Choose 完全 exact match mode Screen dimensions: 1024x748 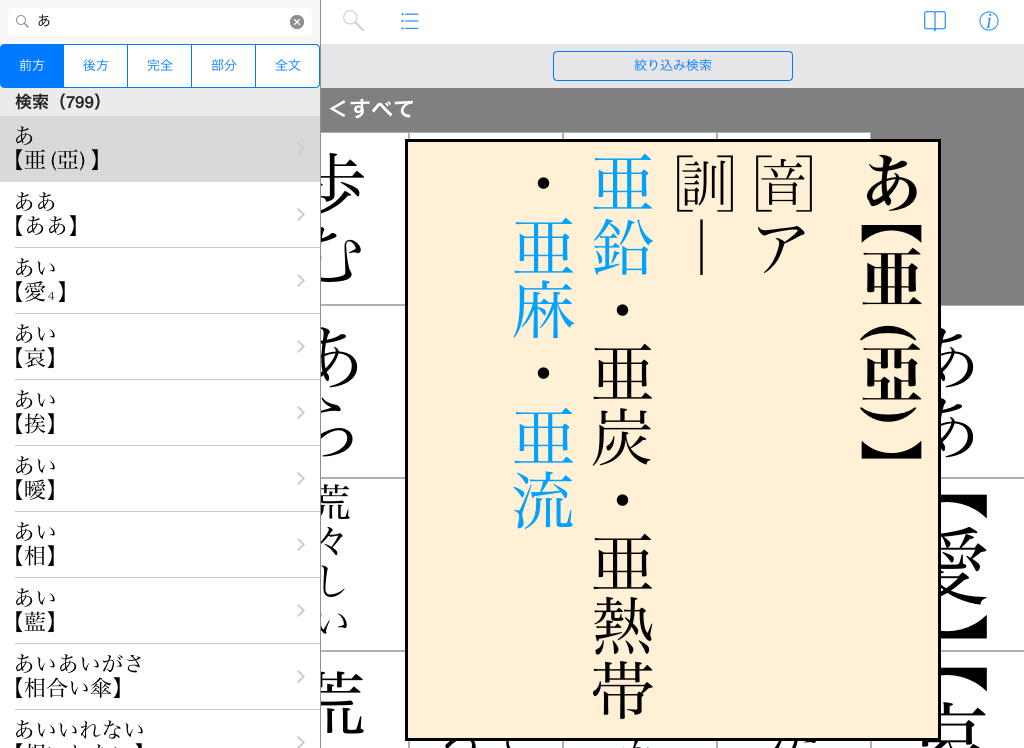pyautogui.click(x=160, y=66)
